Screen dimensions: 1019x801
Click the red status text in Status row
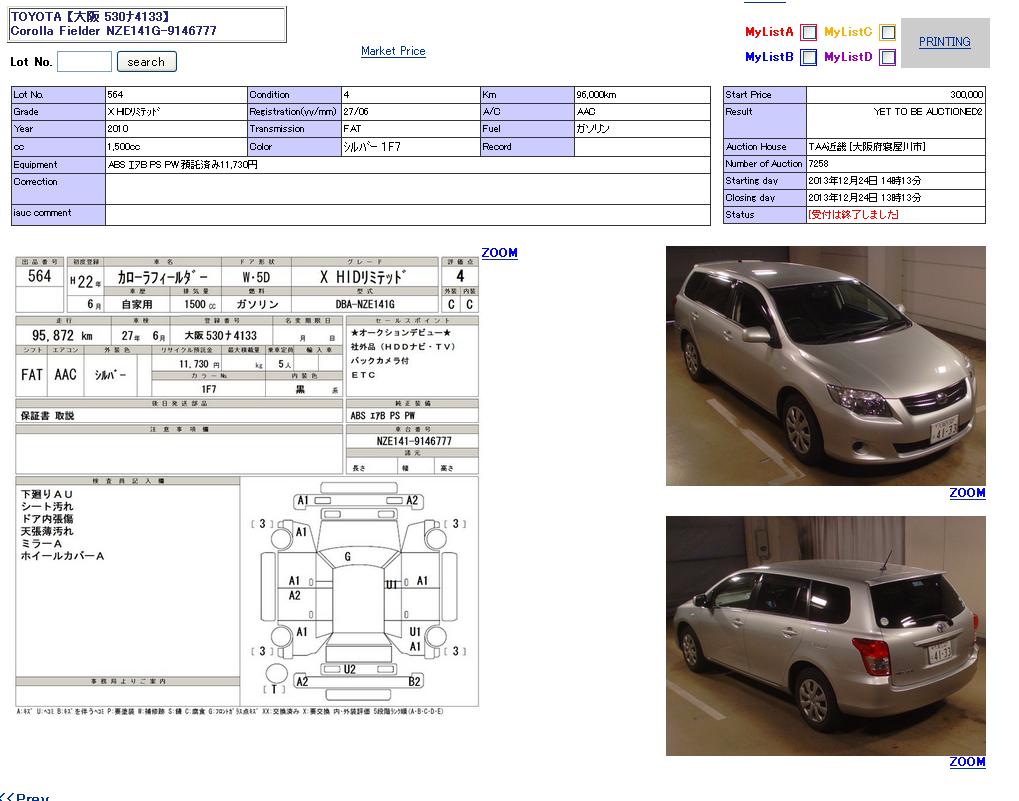coord(853,215)
